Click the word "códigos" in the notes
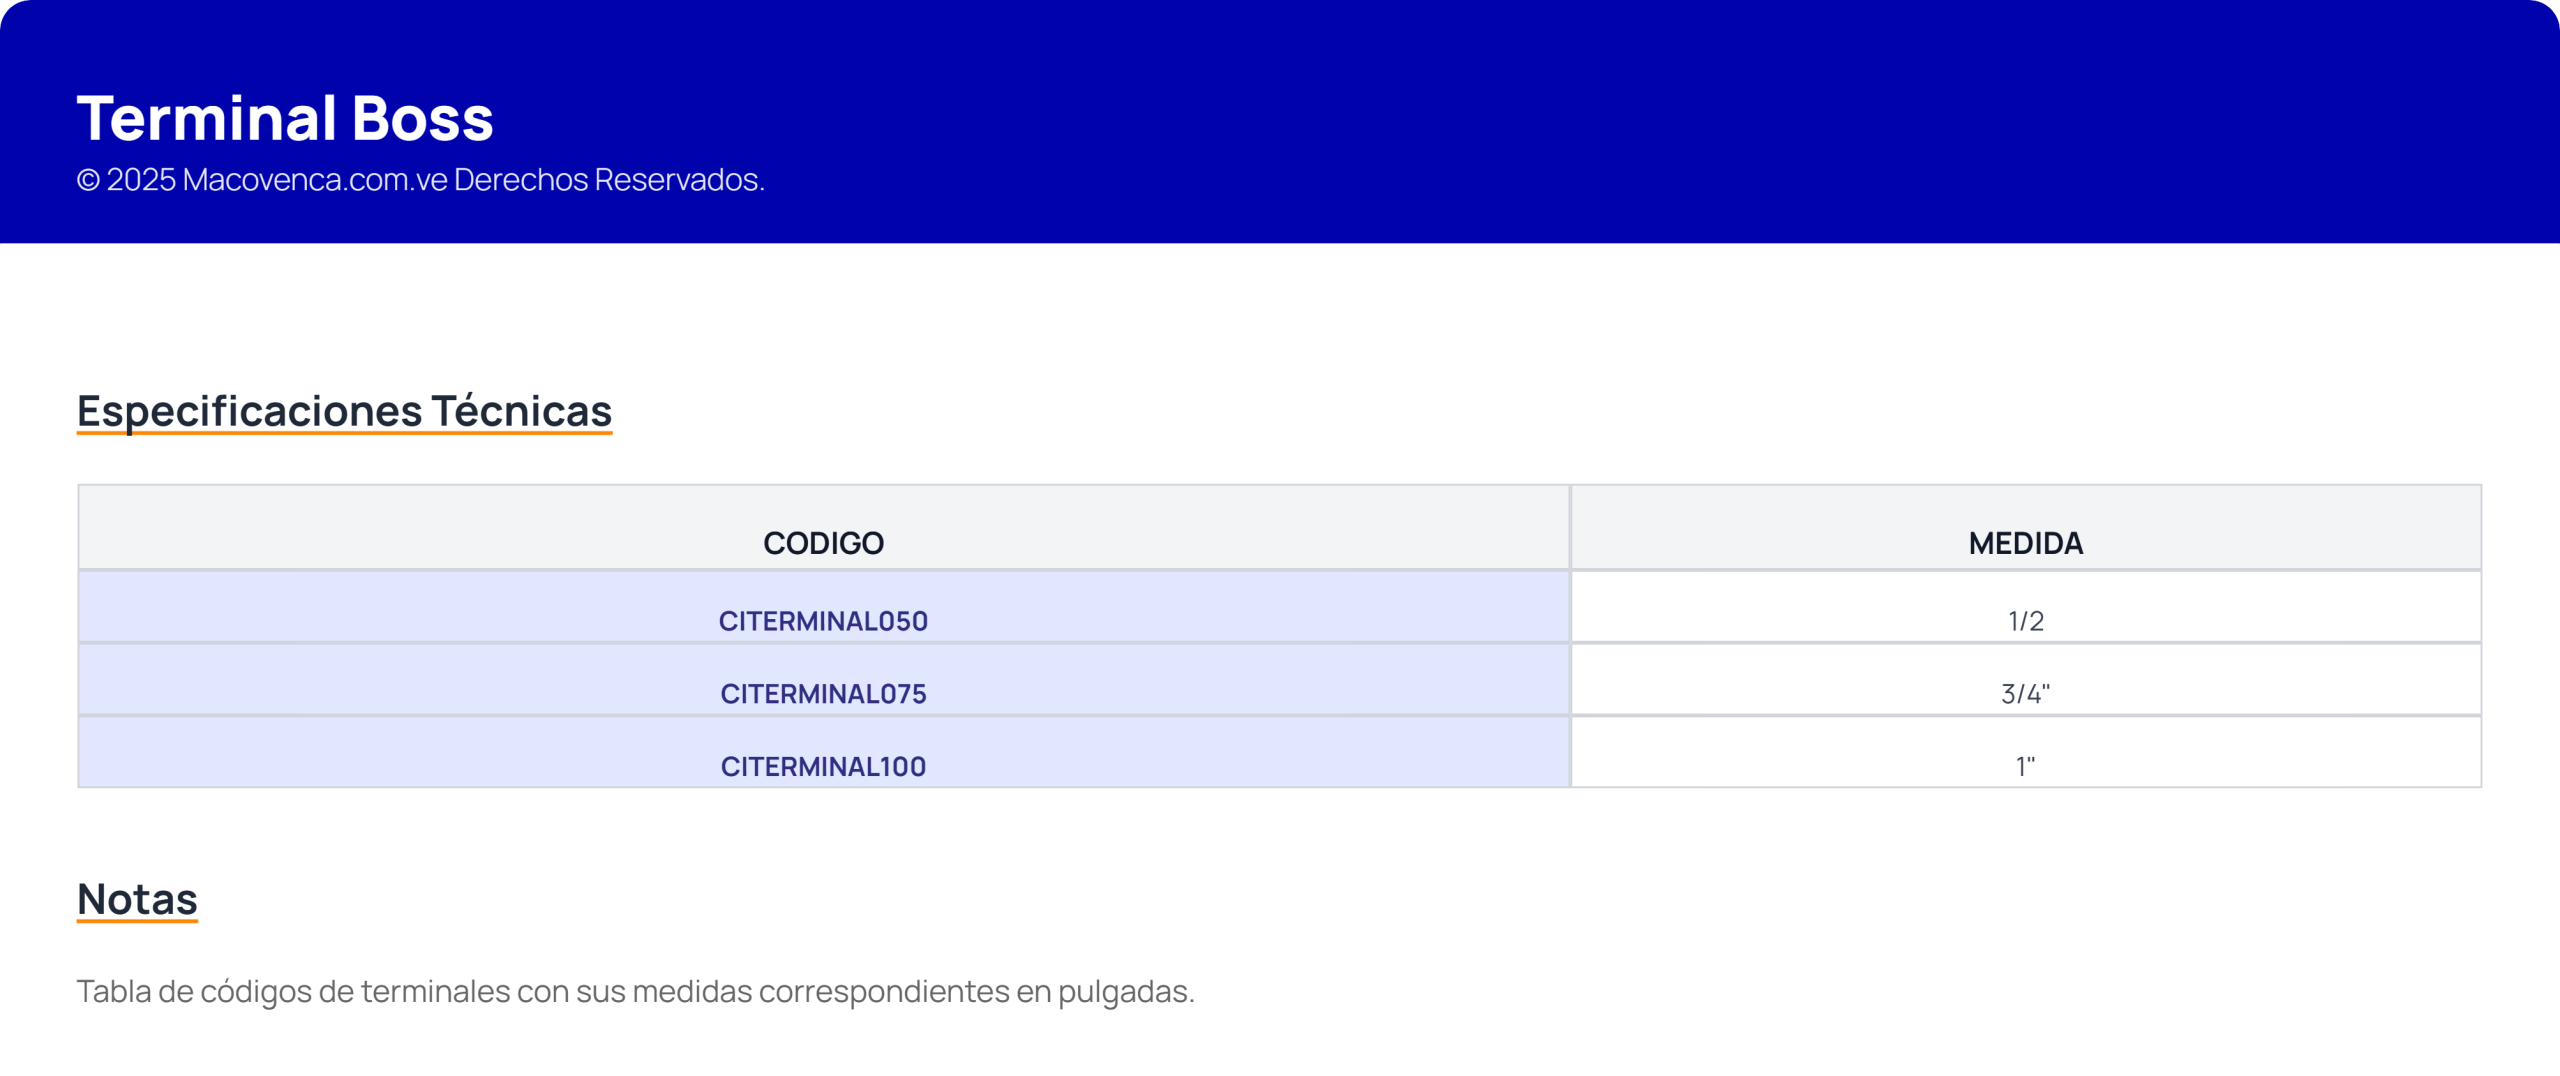Viewport: 2560px width, 1076px height. pos(256,992)
